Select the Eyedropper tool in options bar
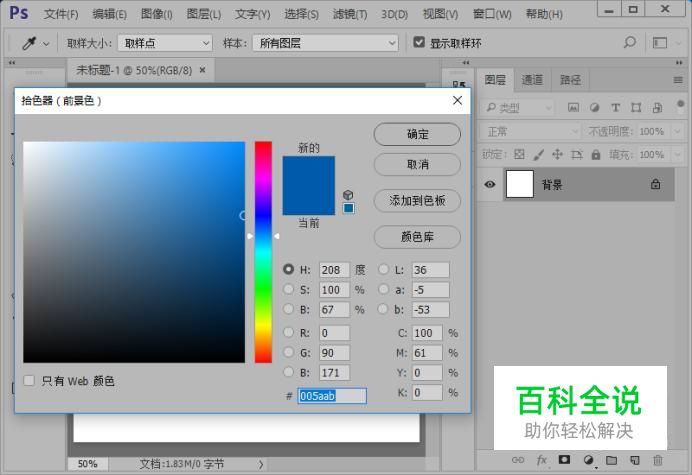This screenshot has height=475, width=692. [x=29, y=43]
